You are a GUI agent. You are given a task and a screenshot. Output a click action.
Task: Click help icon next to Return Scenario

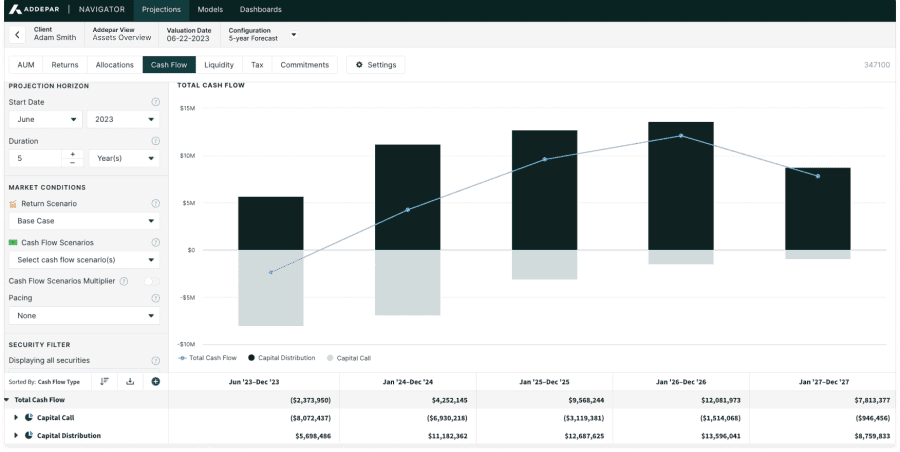tap(155, 204)
